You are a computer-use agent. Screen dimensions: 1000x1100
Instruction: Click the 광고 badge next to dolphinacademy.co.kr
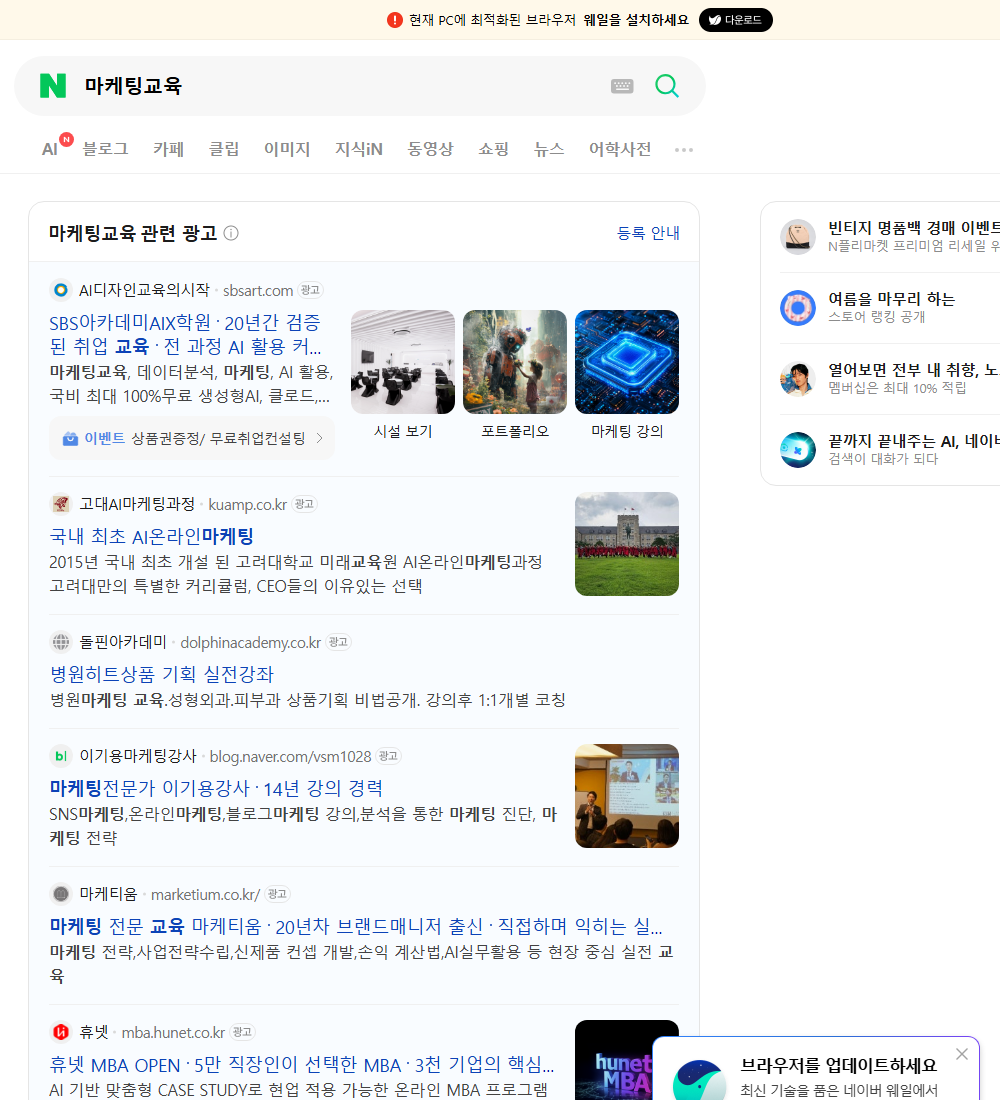pos(338,642)
